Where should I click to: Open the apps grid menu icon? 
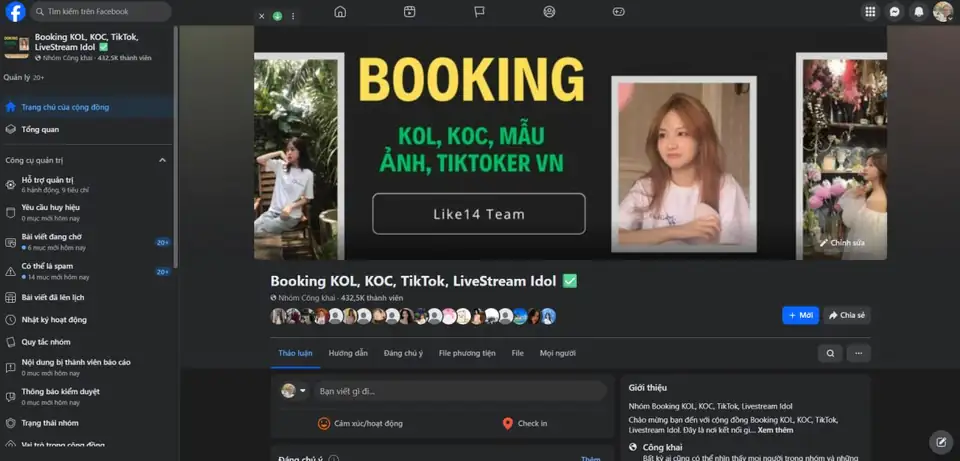pyautogui.click(x=869, y=12)
